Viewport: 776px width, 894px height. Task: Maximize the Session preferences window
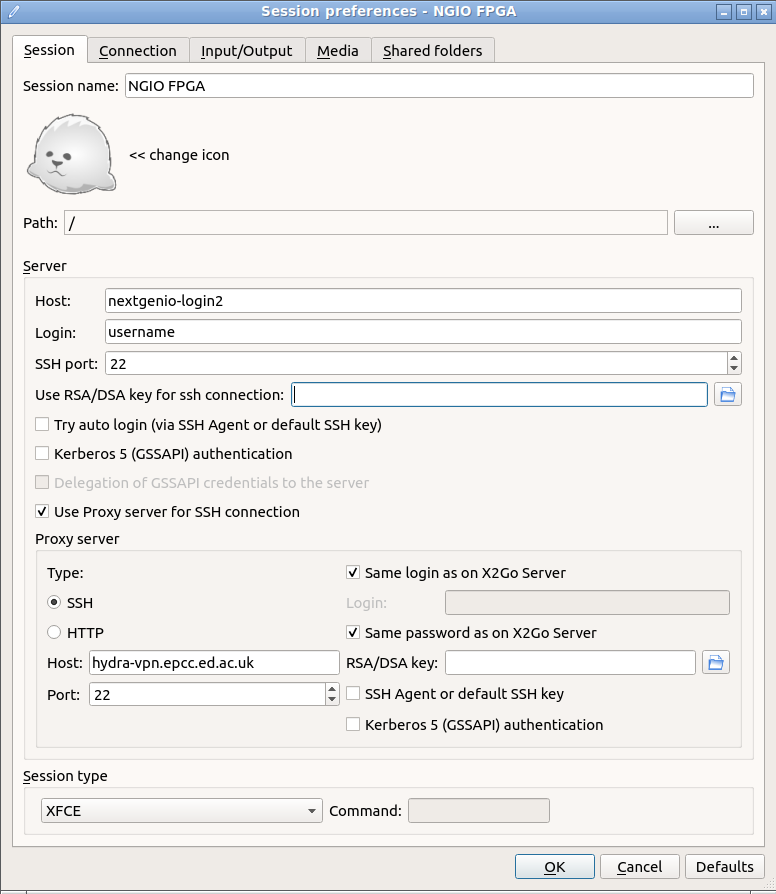point(744,12)
